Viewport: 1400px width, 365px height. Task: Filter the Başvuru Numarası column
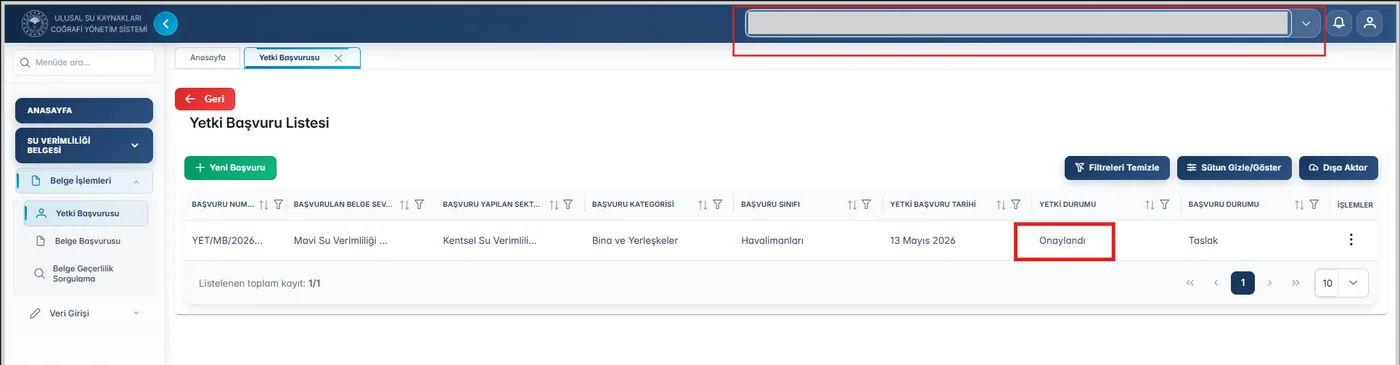pos(279,204)
